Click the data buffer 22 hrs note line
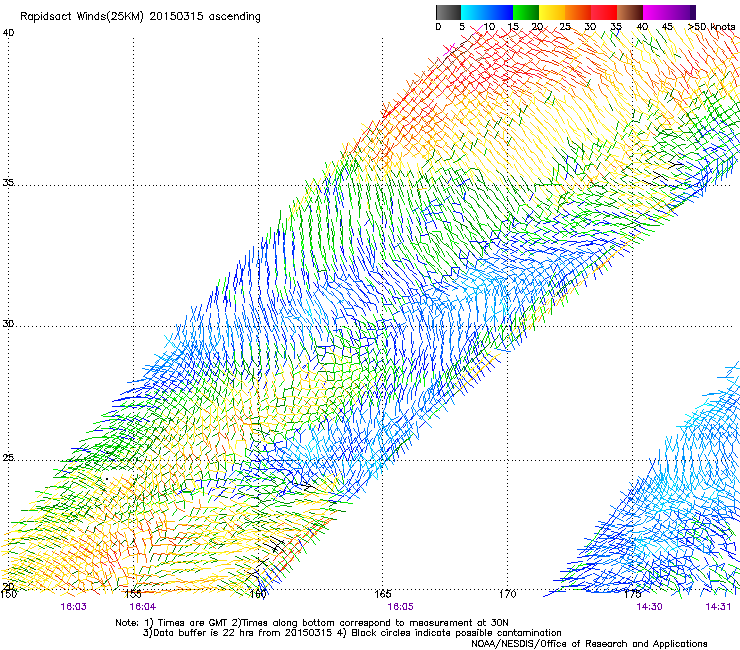The image size is (740, 650). pyautogui.click(x=352, y=633)
